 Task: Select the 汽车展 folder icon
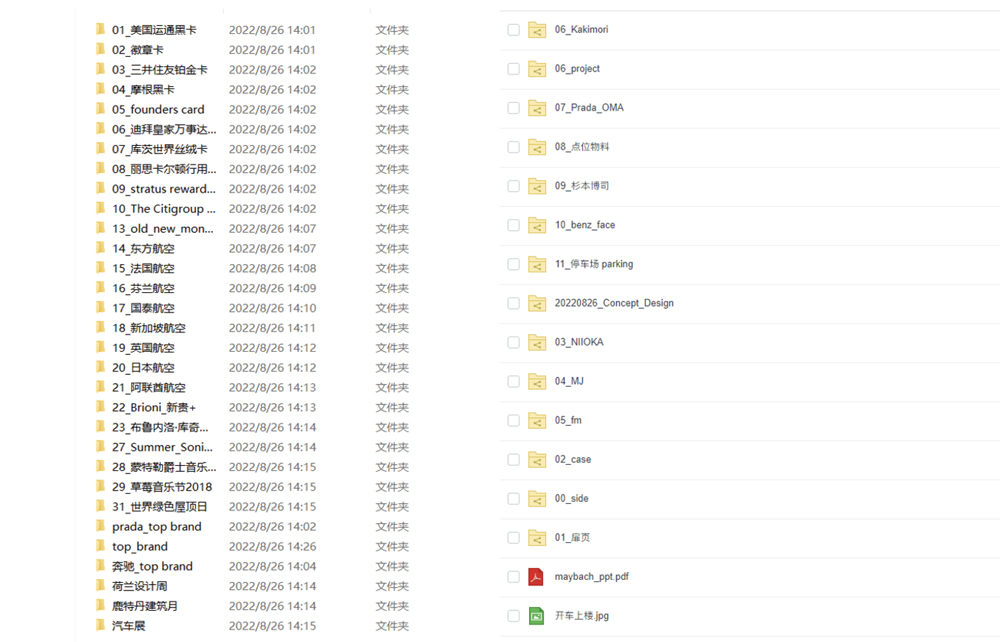tap(100, 625)
